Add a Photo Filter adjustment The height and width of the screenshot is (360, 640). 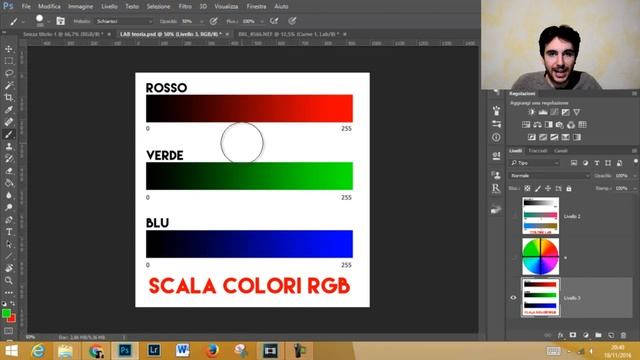[560, 124]
